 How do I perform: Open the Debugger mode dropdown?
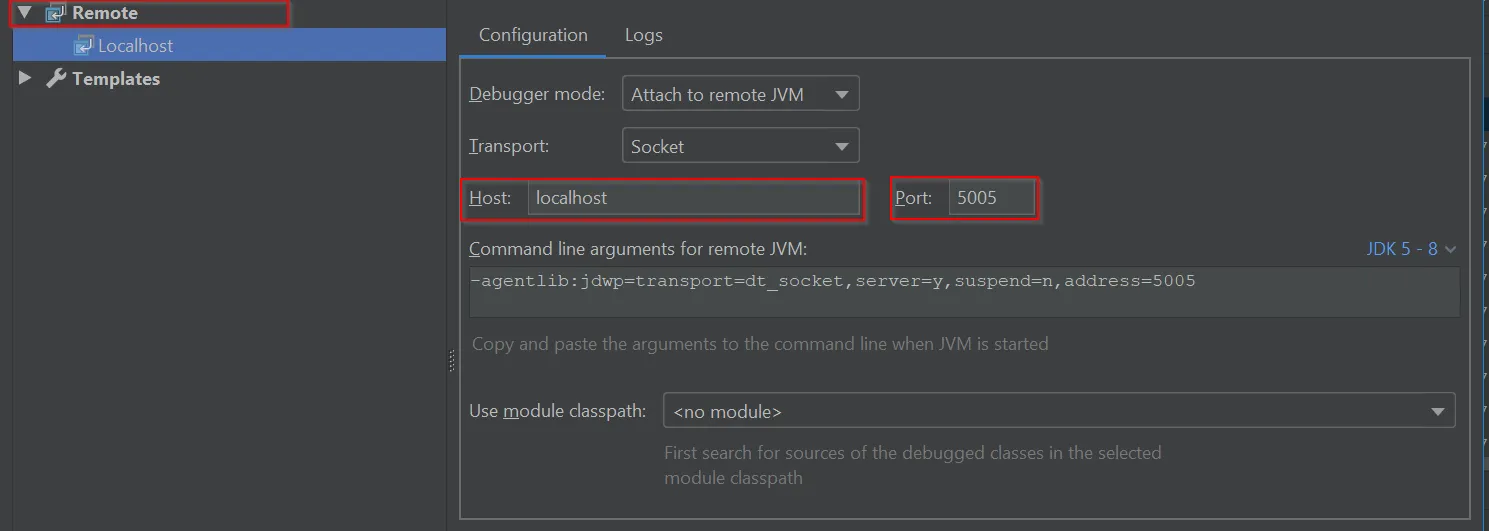[741, 94]
